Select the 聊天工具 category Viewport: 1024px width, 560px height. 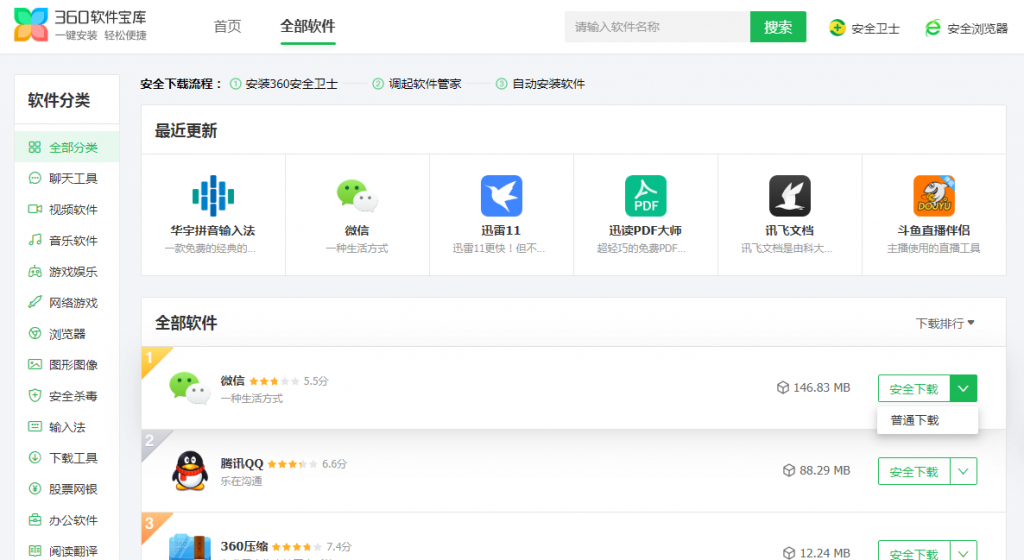67,178
